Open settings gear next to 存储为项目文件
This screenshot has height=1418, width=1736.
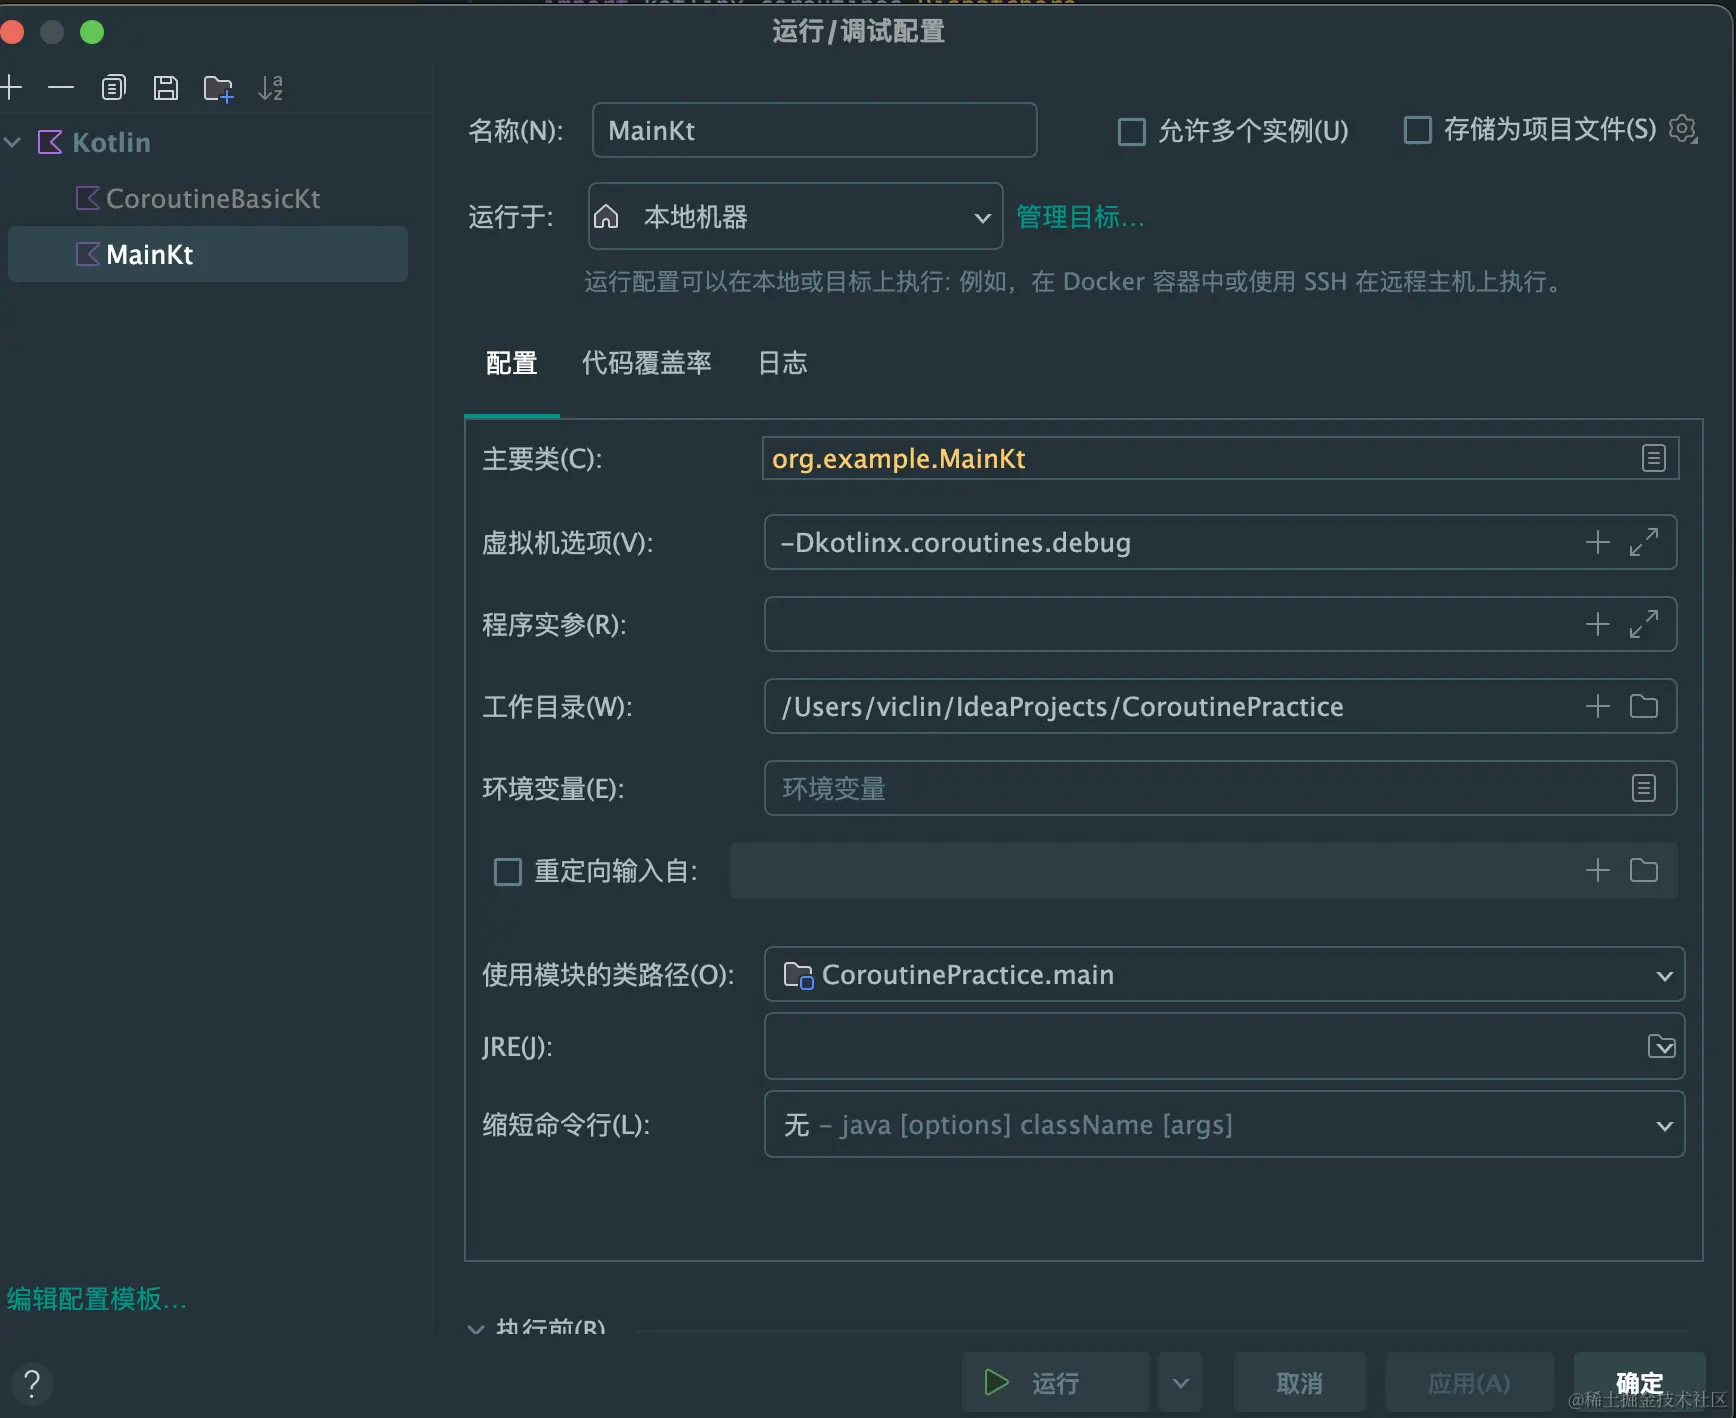pos(1684,129)
